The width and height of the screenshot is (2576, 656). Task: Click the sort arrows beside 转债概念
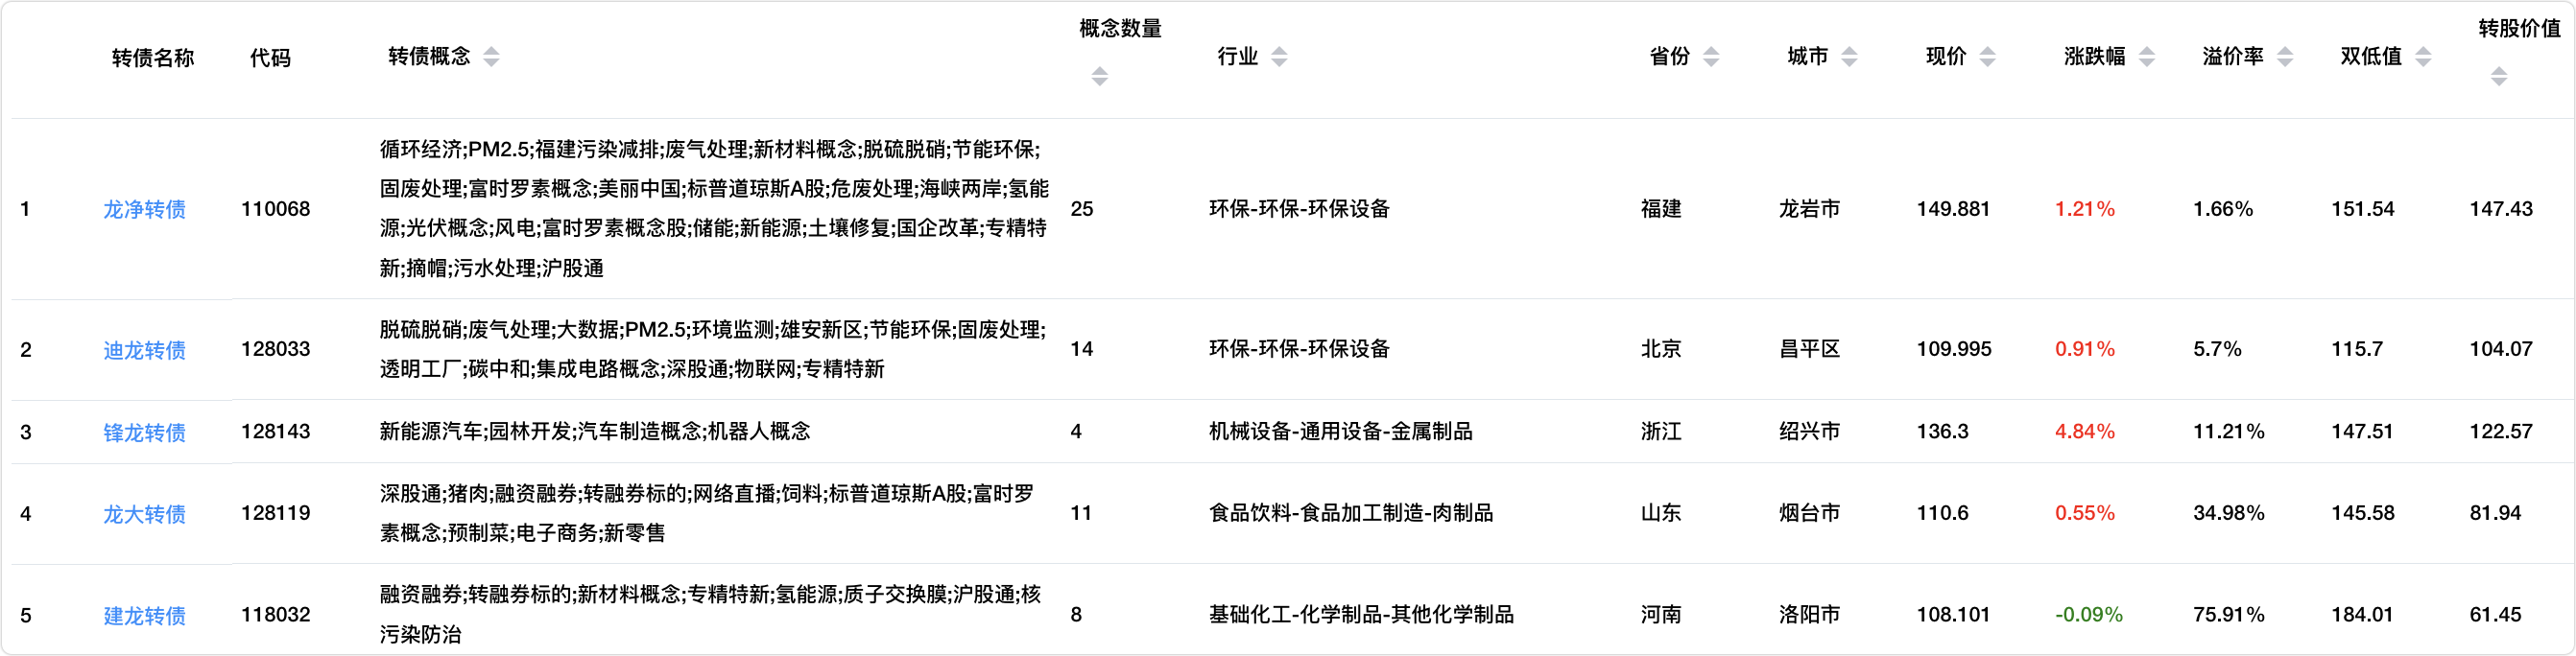(x=491, y=57)
